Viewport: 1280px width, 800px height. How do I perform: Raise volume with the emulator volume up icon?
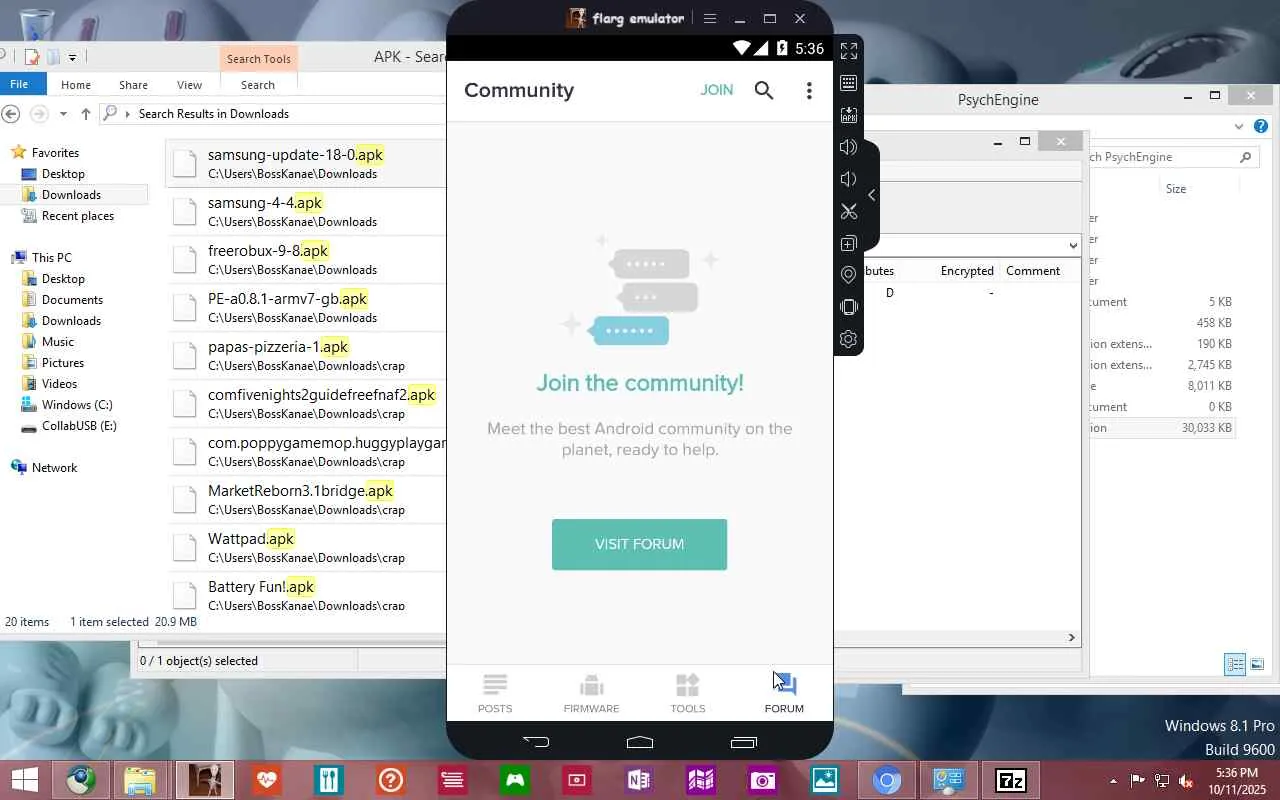pyautogui.click(x=849, y=147)
